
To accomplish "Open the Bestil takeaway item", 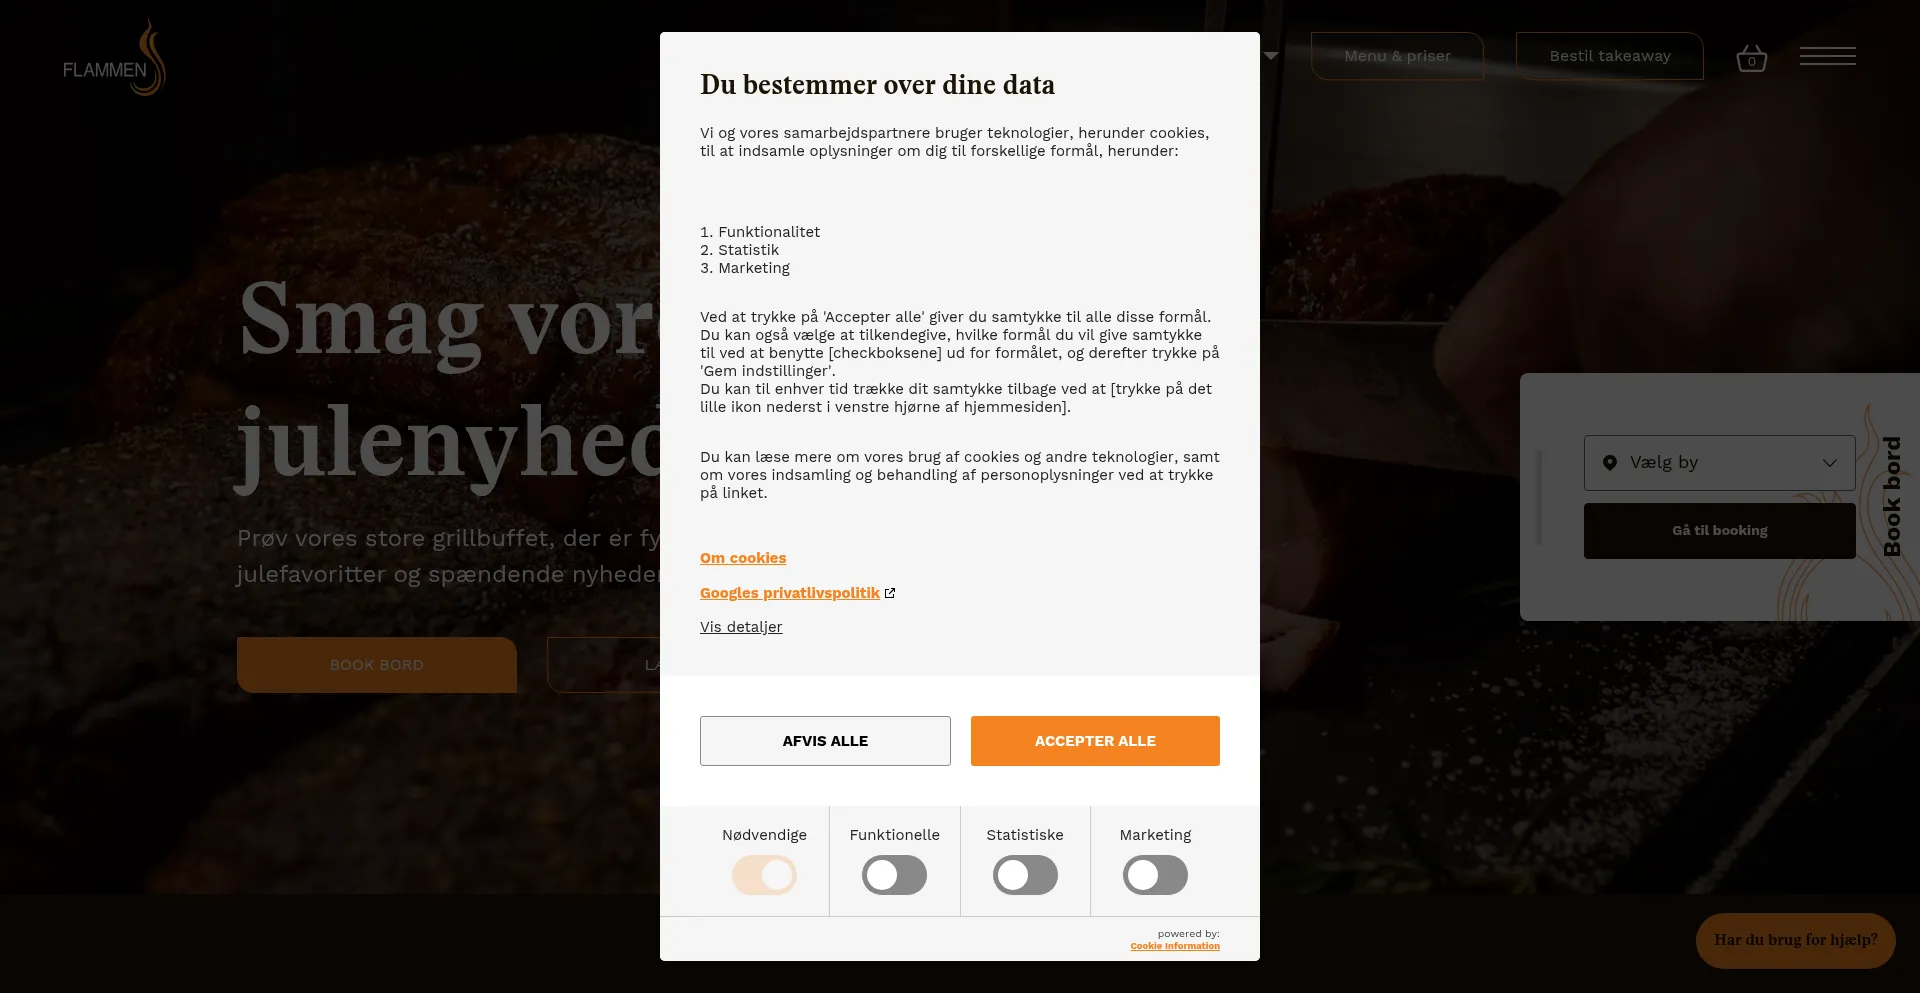I will (1609, 56).
